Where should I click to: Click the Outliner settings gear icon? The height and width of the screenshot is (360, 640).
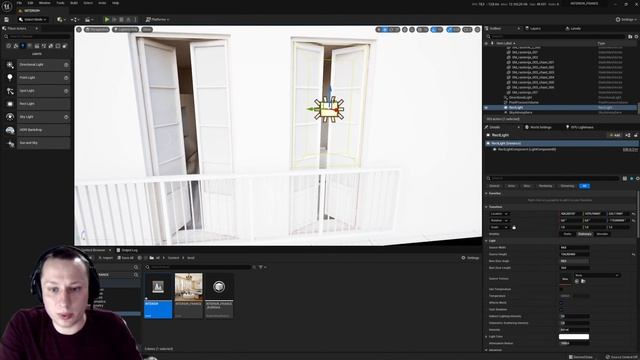coord(636,36)
